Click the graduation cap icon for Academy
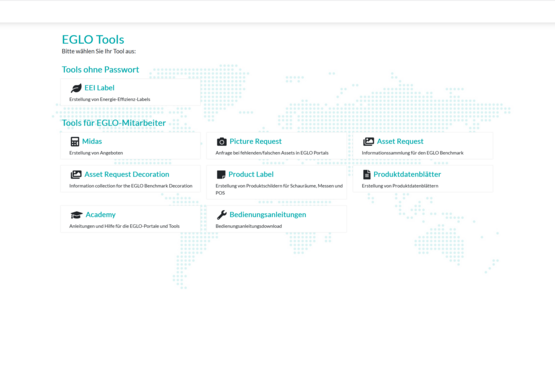Image resolution: width=555 pixels, height=370 pixels. [x=76, y=215]
